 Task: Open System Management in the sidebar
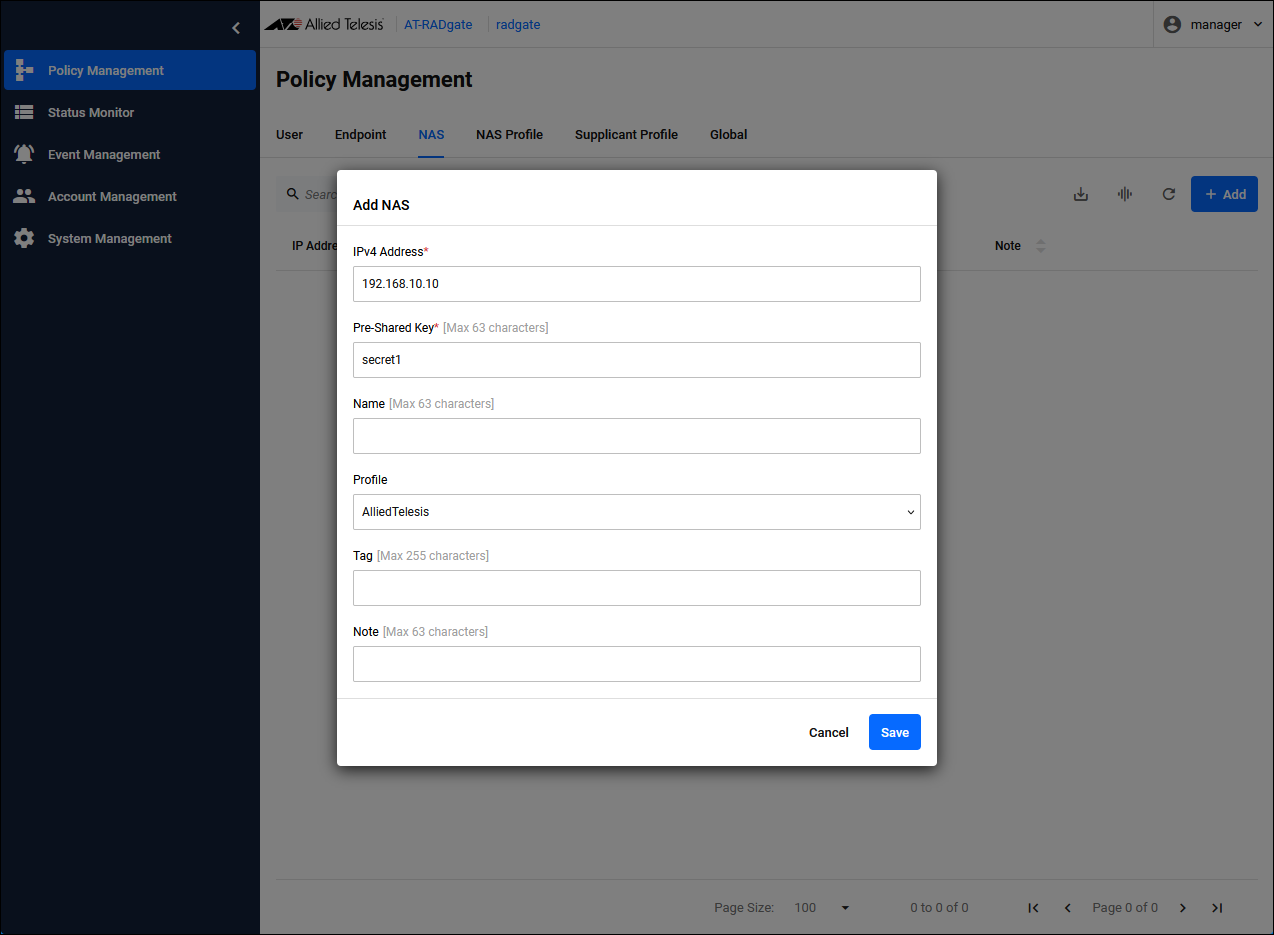pos(109,239)
